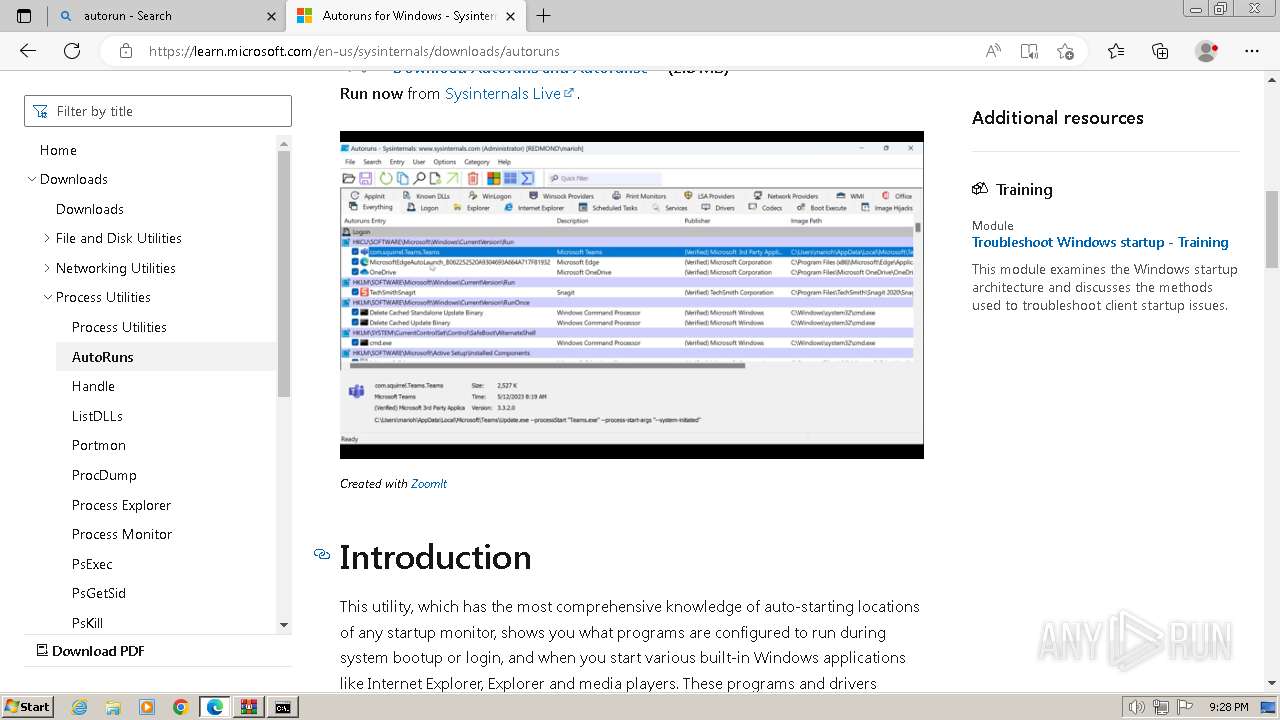Expand File and Disk Utilities node
The height and width of the screenshot is (720, 1280).
point(47,238)
